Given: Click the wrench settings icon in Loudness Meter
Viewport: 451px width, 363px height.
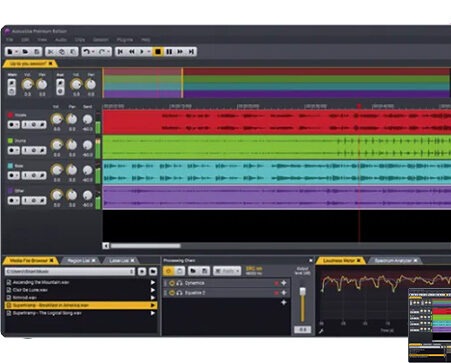Looking at the screenshot, I should 321,331.
